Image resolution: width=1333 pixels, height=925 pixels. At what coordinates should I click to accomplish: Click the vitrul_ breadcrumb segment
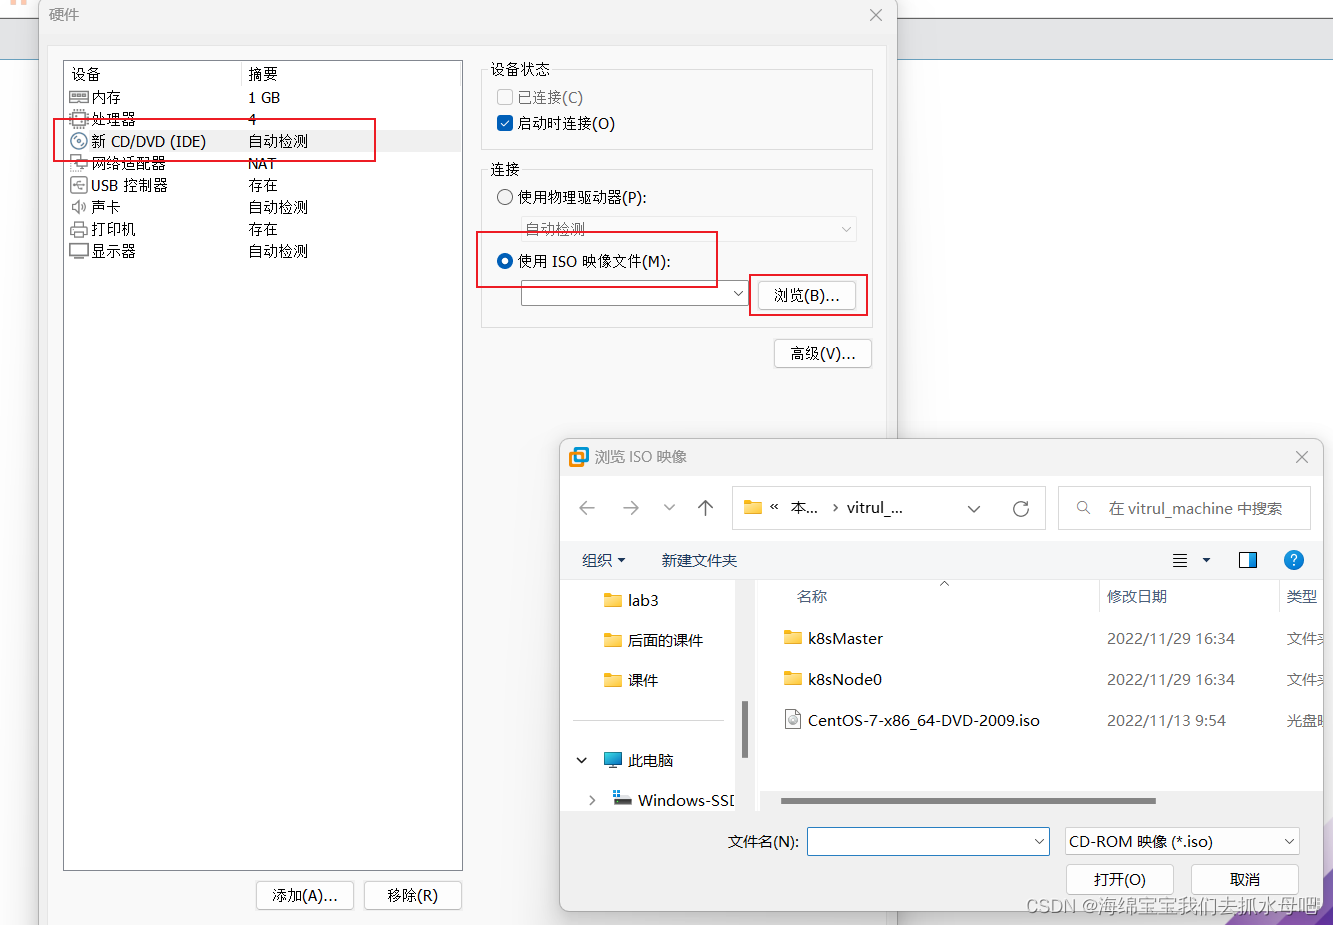875,508
